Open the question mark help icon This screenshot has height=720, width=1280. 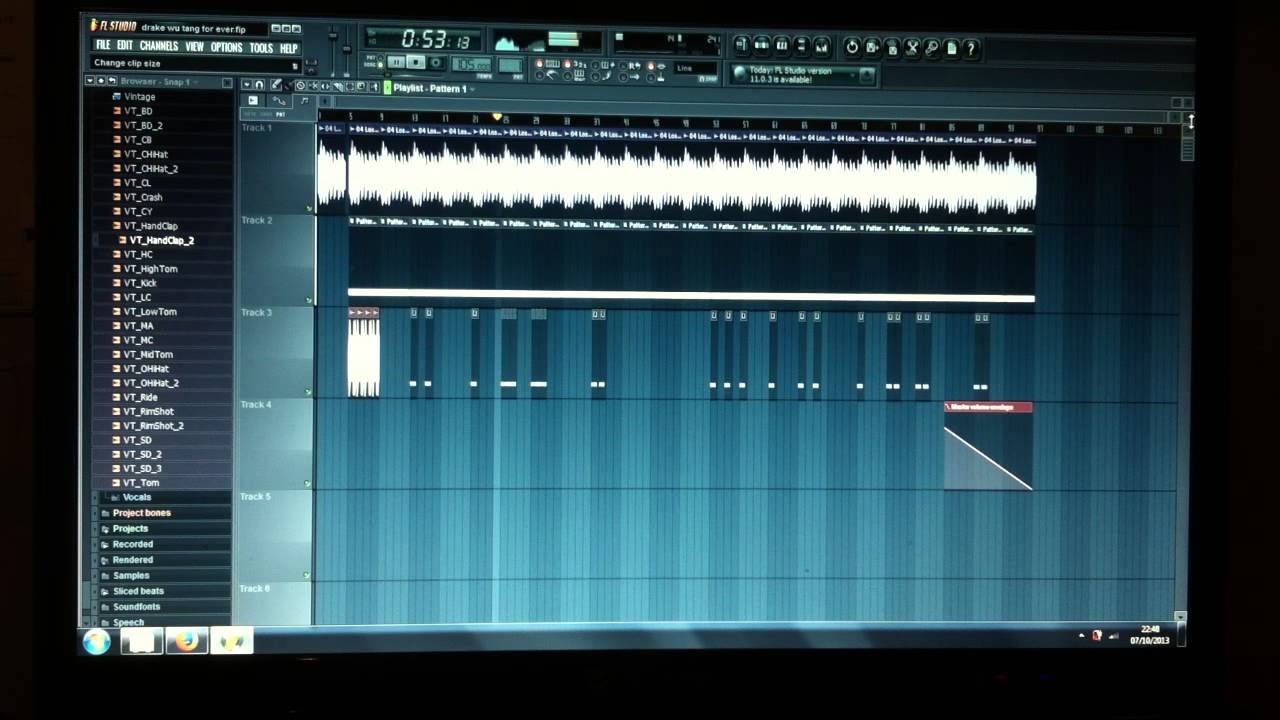click(x=972, y=46)
